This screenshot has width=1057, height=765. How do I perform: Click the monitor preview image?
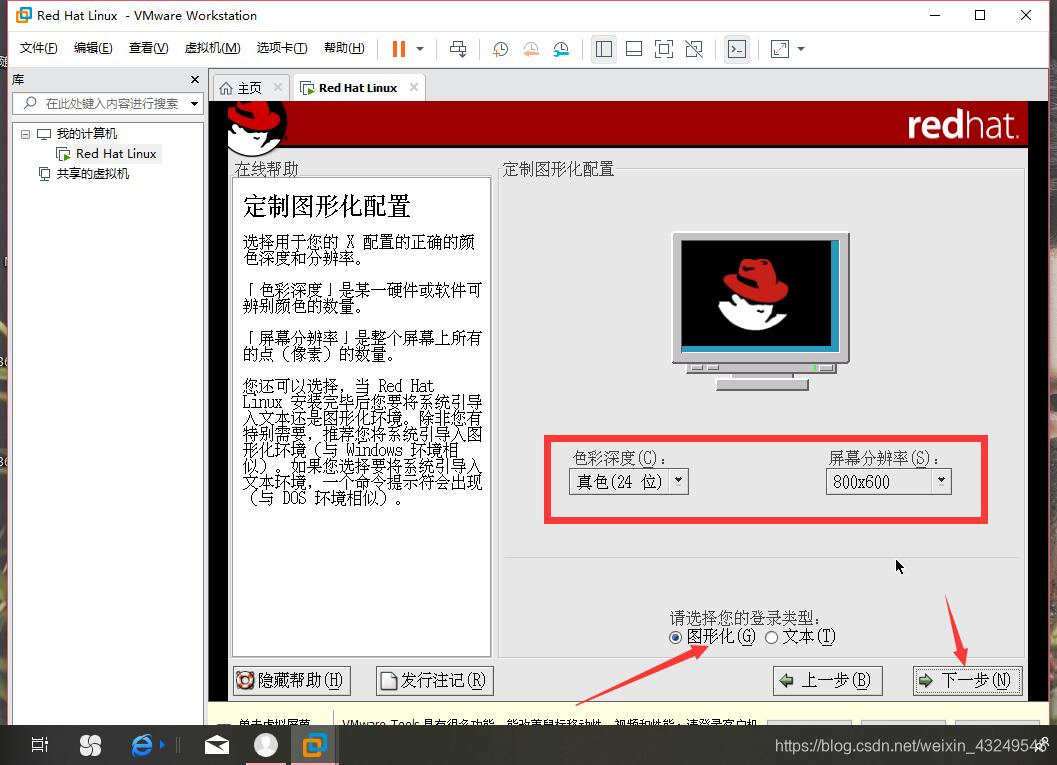760,311
